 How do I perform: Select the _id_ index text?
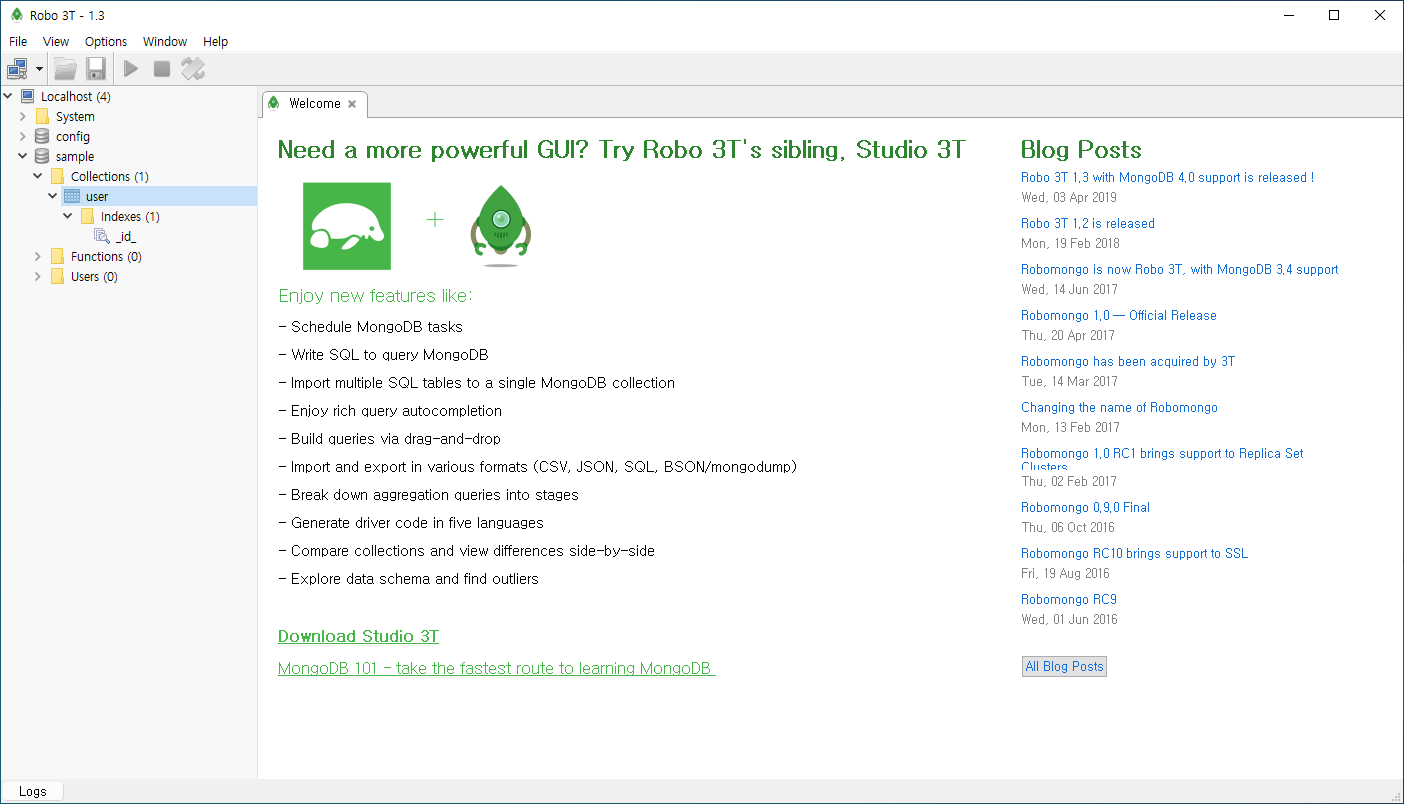pos(125,237)
